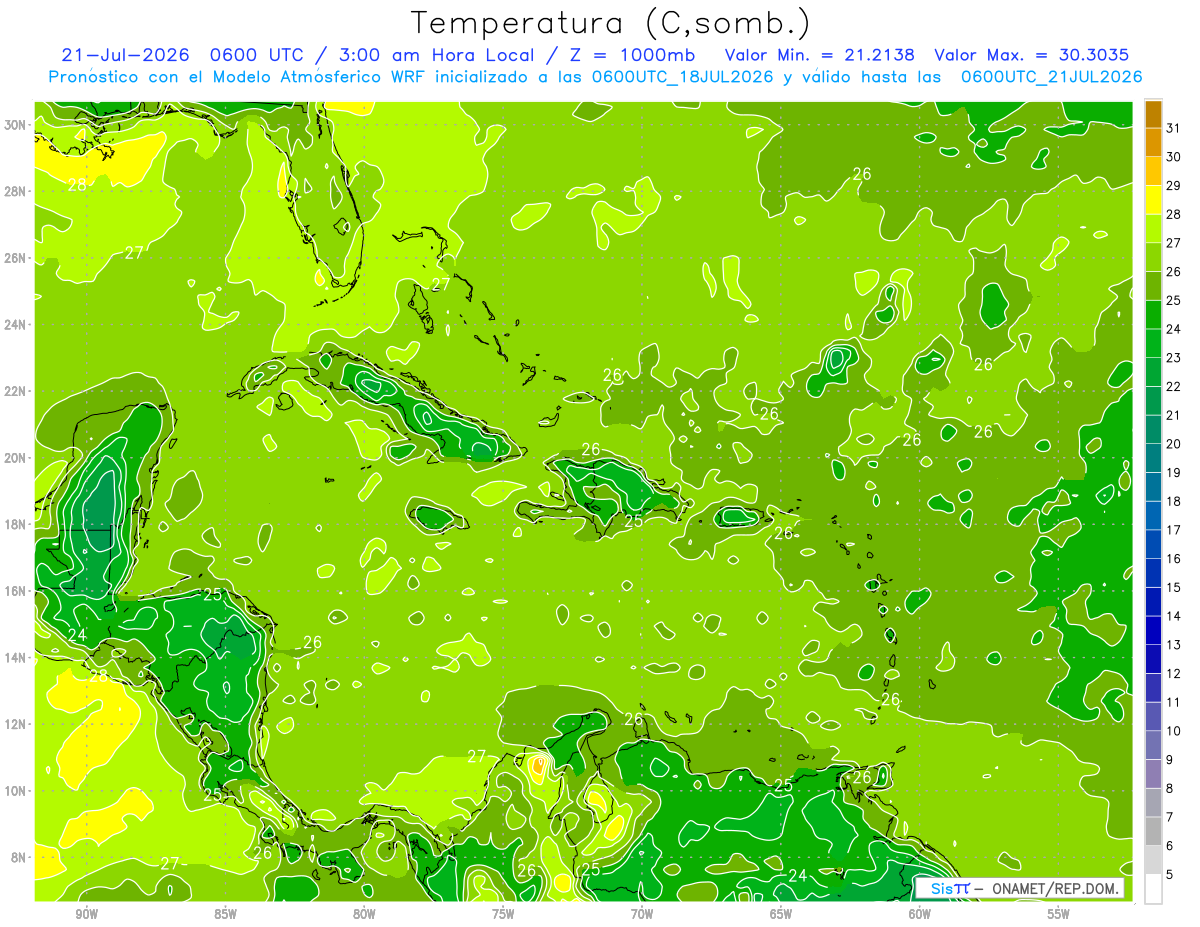Click legend swatch between 24 and 25
This screenshot has width=1200, height=927.
pos(1153,314)
